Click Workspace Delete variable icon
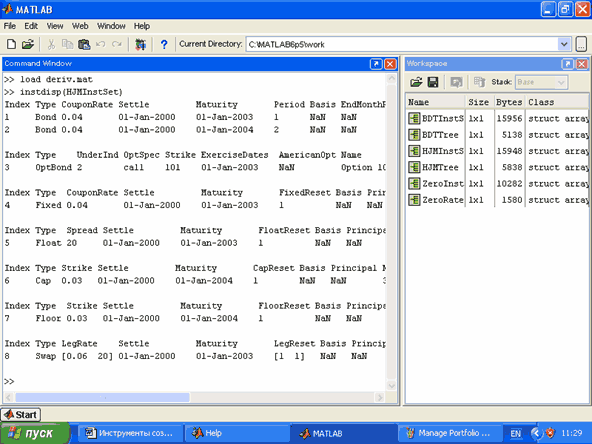 coord(479,82)
